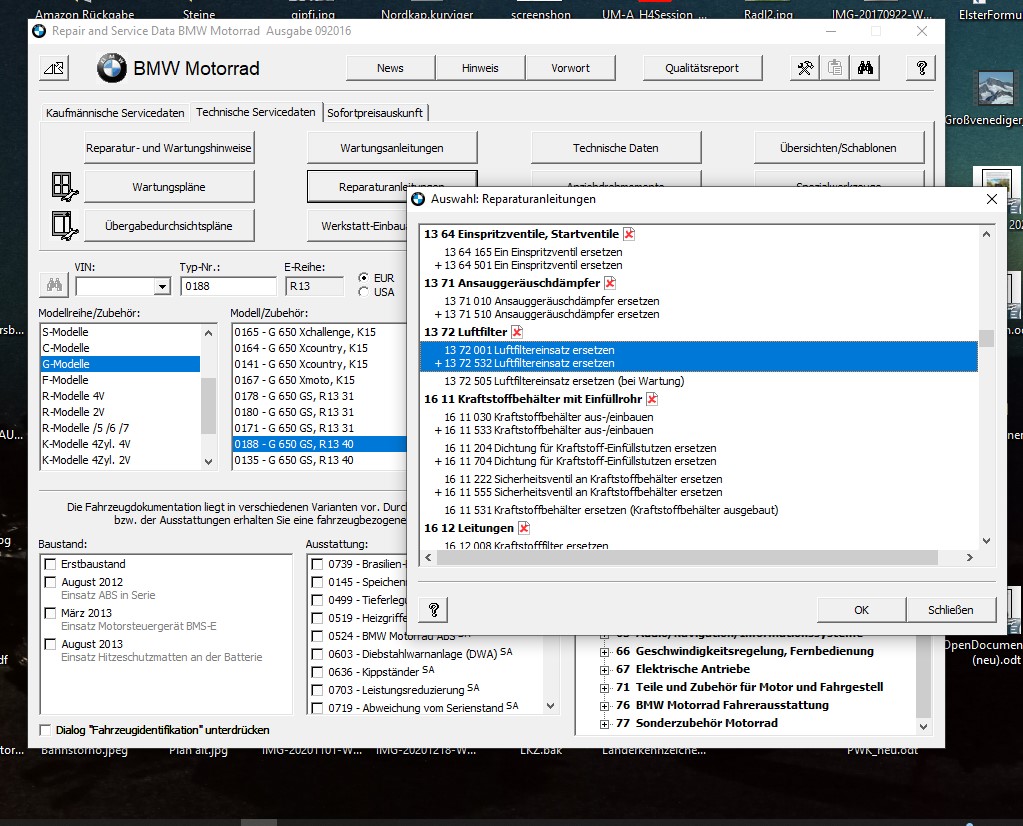
Task: Click Schließen in the Auswahl dialog
Action: pyautogui.click(x=951, y=610)
